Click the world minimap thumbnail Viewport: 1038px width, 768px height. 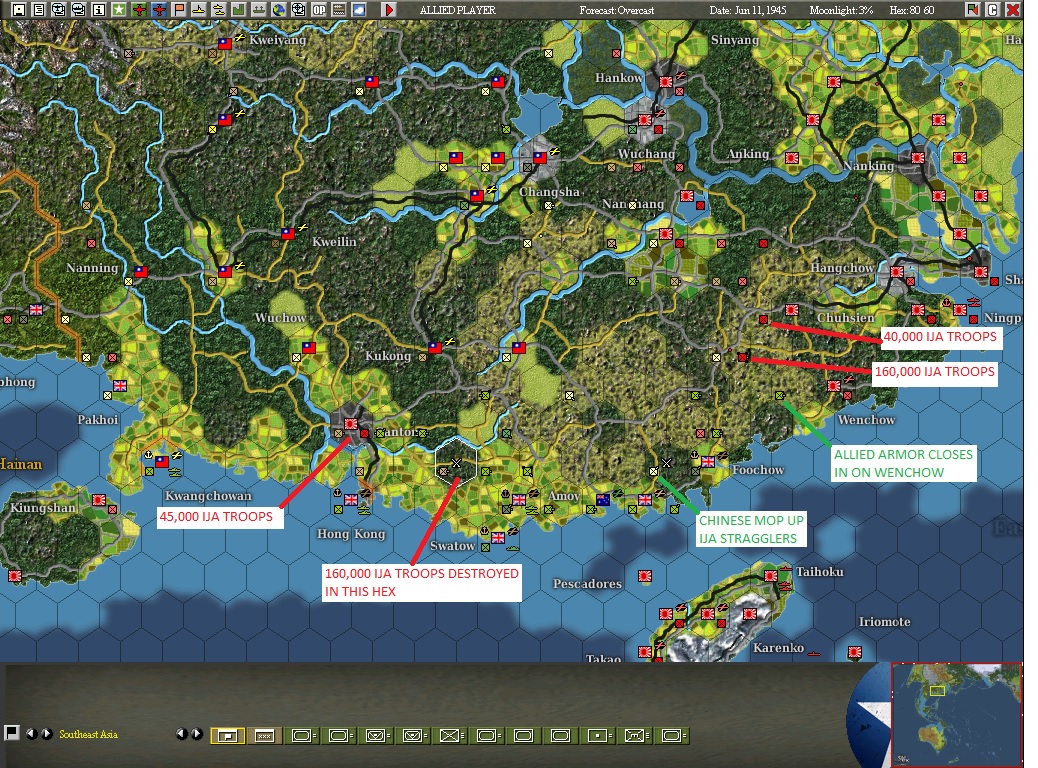(x=957, y=714)
